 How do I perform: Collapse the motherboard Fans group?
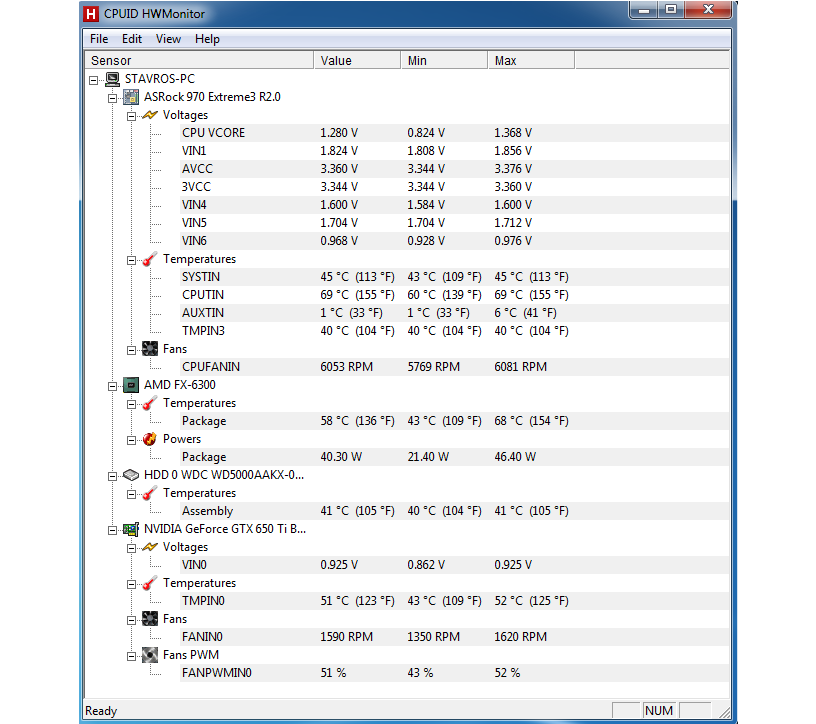click(132, 350)
